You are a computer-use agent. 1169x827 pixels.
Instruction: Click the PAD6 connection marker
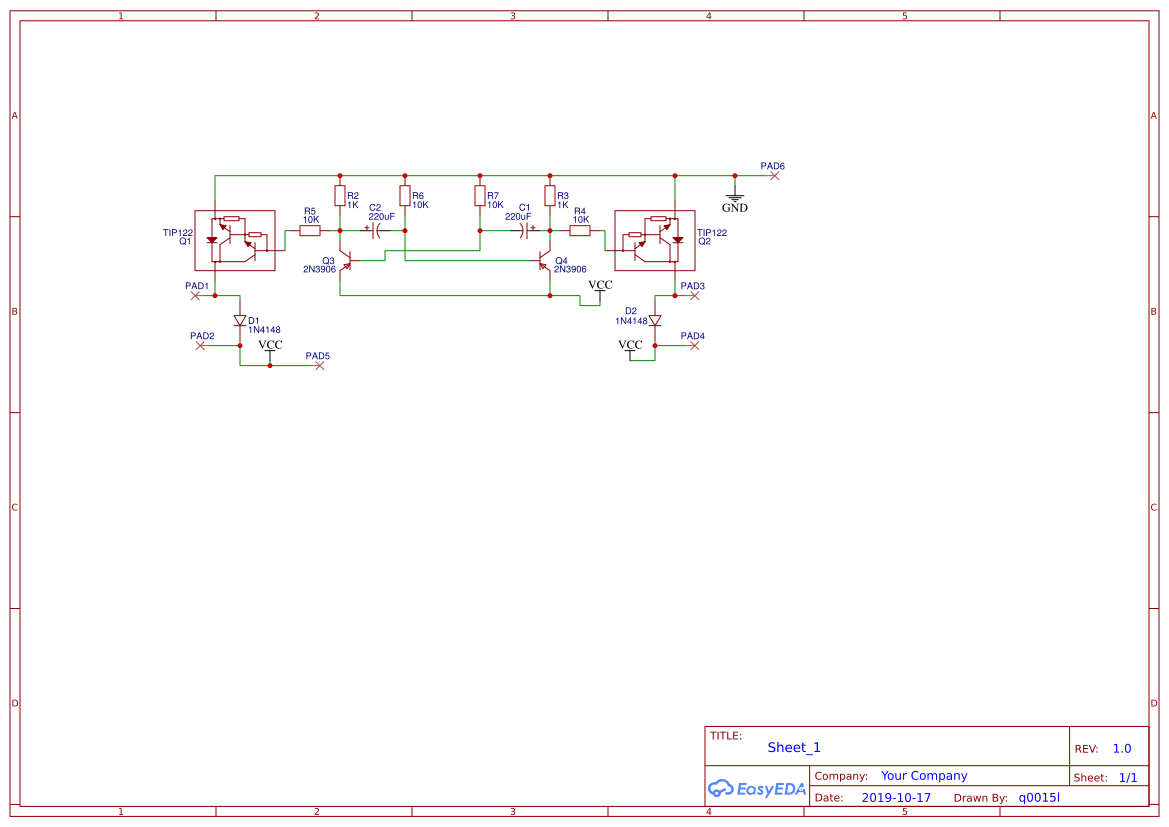point(775,175)
